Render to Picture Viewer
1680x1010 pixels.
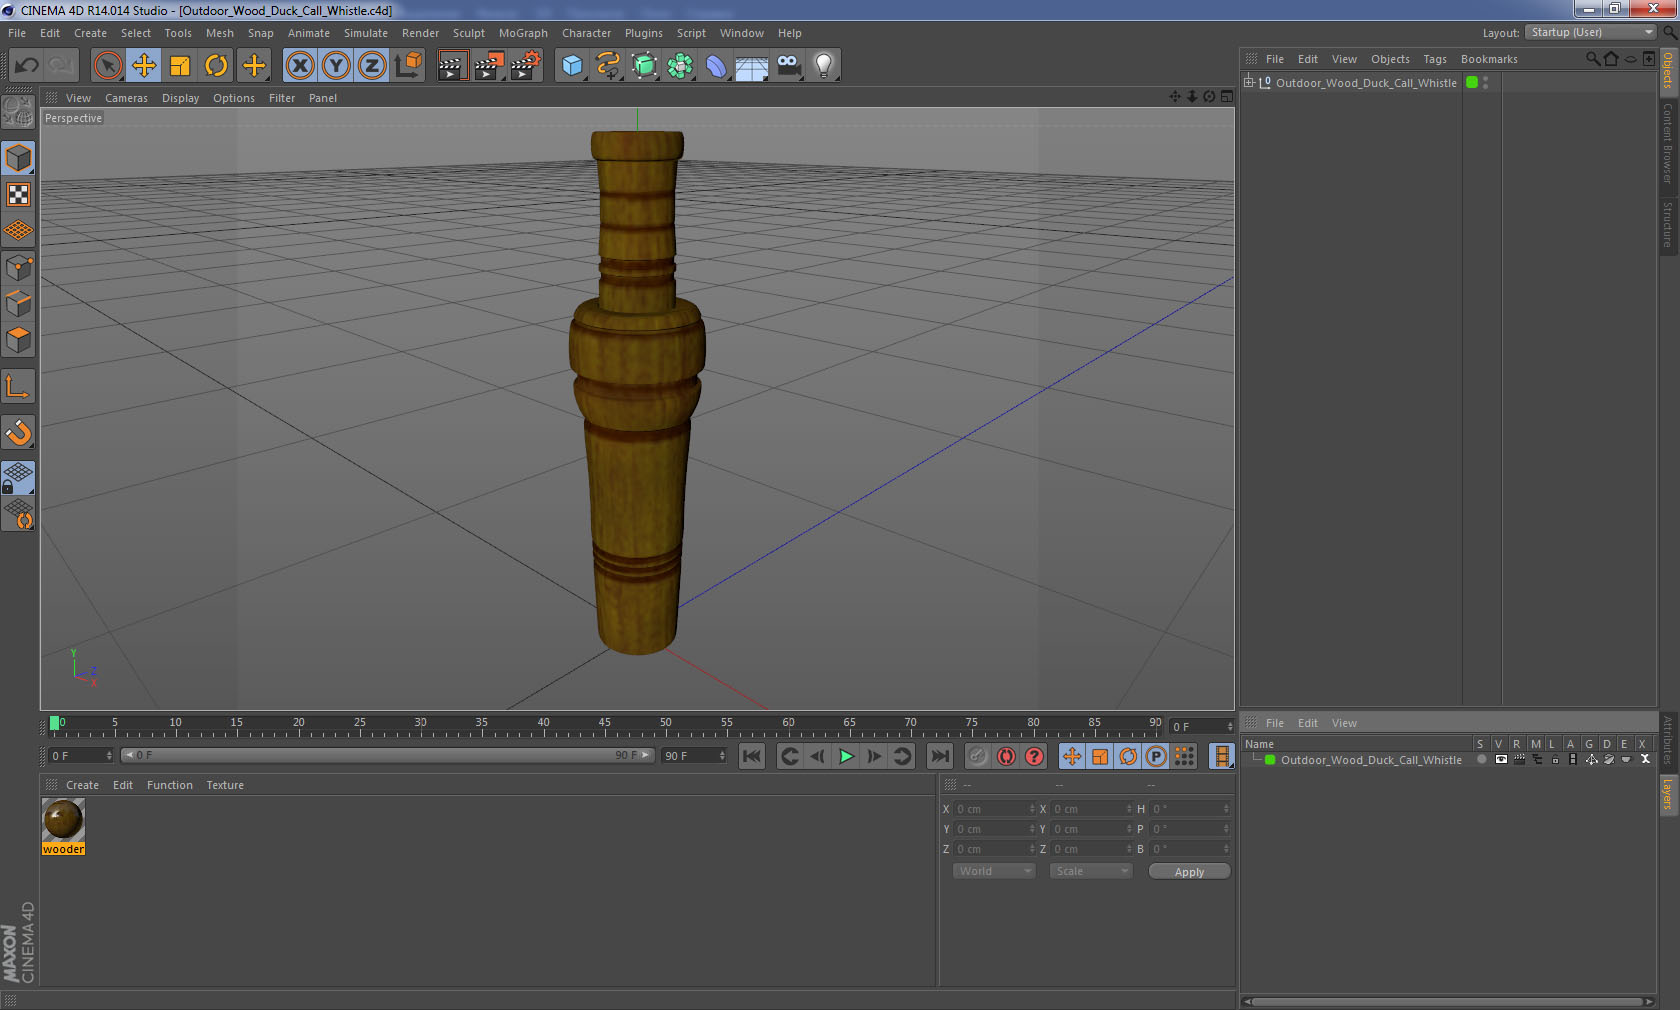point(489,66)
